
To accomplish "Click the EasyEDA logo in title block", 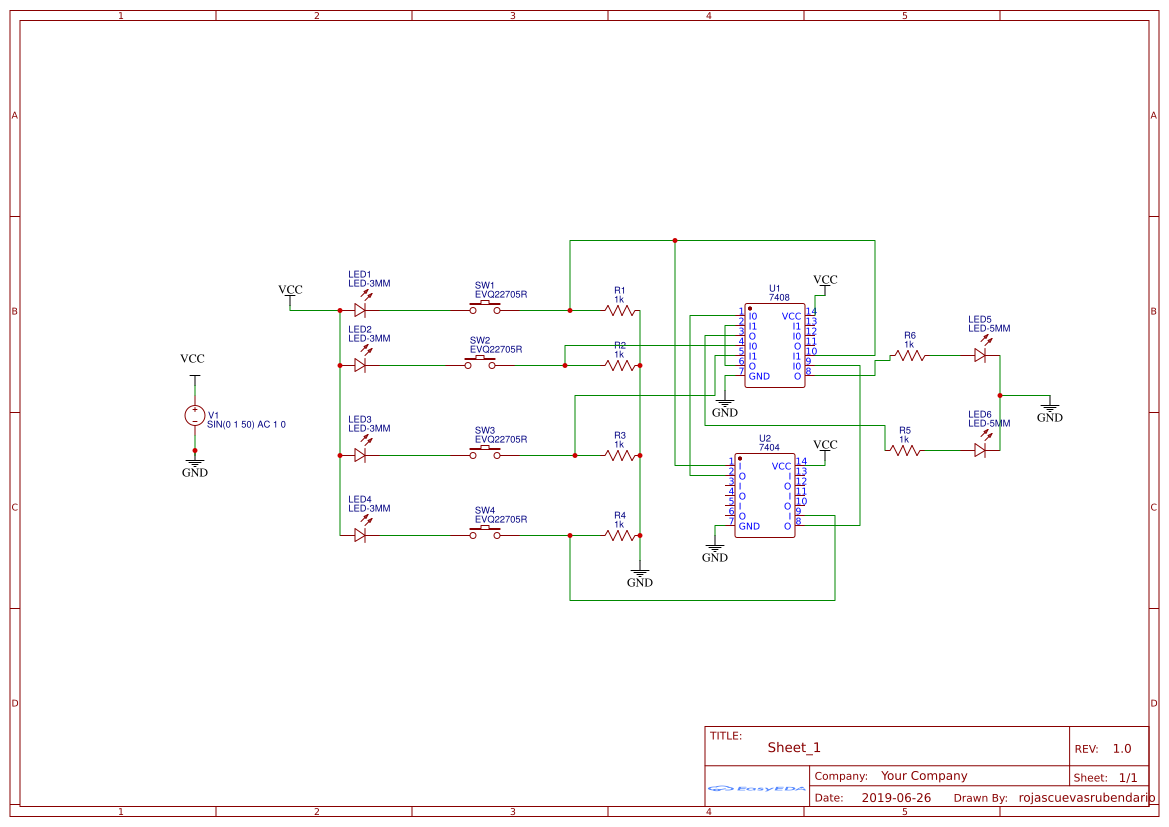I will 756,788.
